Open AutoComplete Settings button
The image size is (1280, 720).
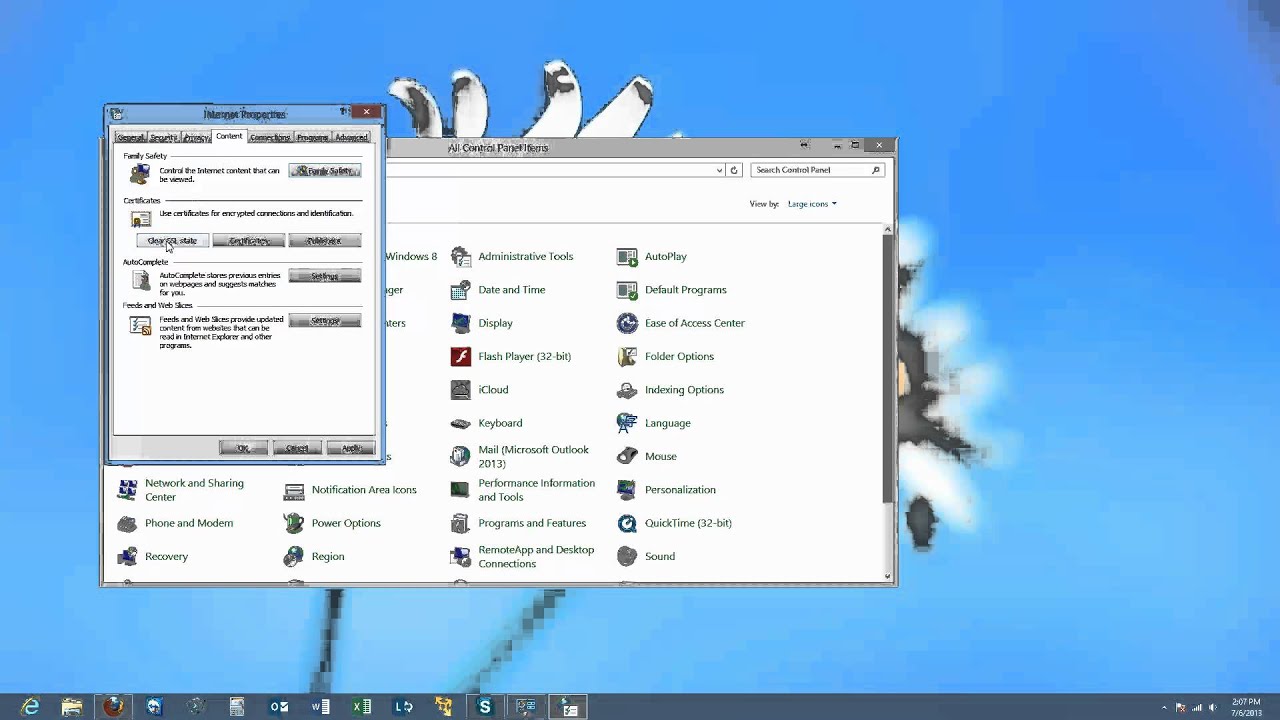coord(325,276)
